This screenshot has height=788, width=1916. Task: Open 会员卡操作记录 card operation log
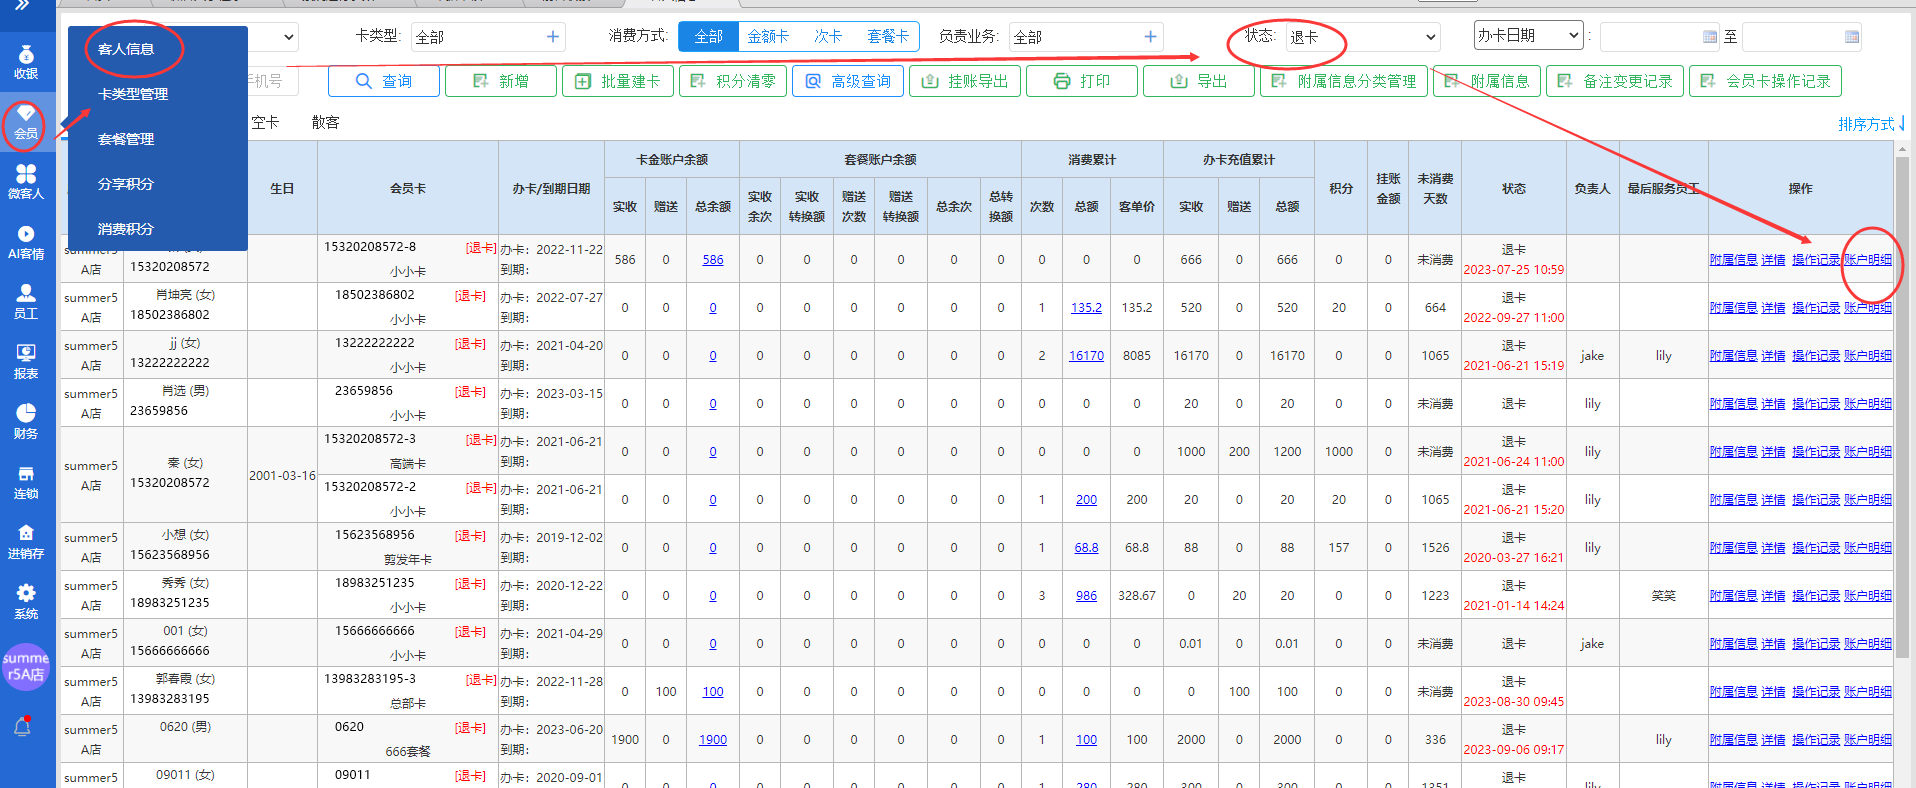(x=1765, y=81)
